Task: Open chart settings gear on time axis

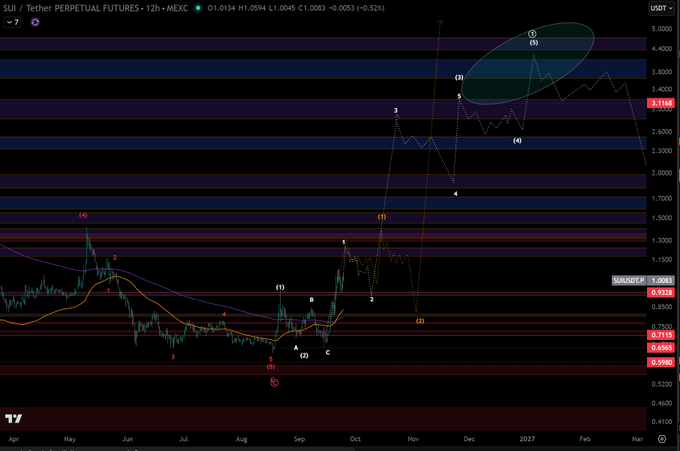Action: pos(662,439)
